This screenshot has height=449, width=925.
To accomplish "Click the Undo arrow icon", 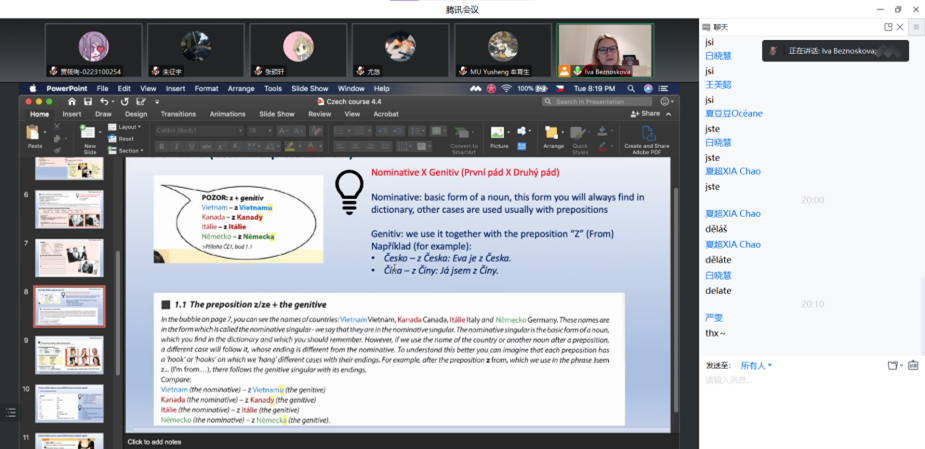I will (104, 101).
